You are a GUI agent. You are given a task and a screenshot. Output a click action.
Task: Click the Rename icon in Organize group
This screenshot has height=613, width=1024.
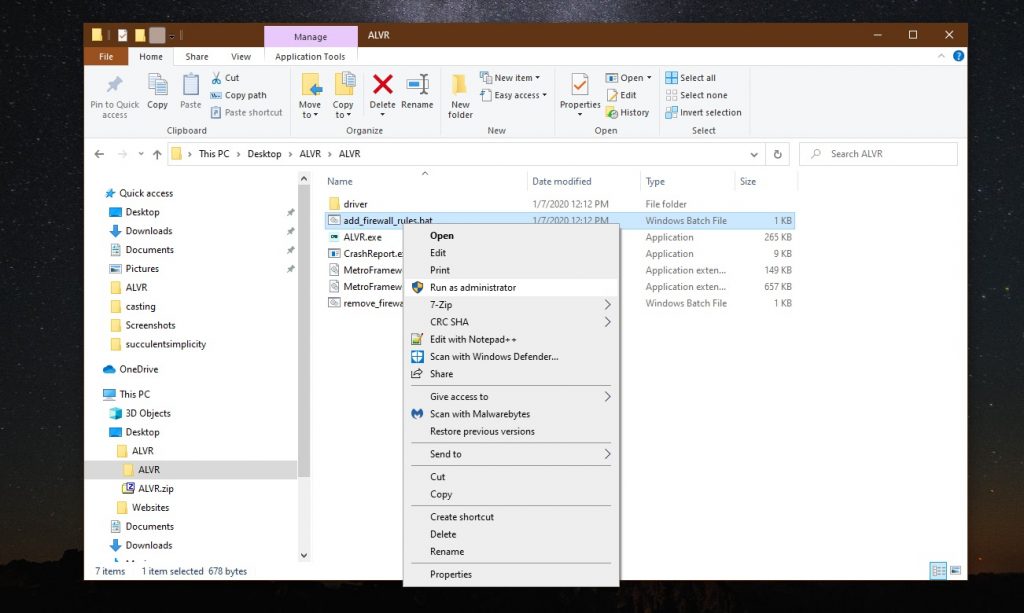[417, 84]
